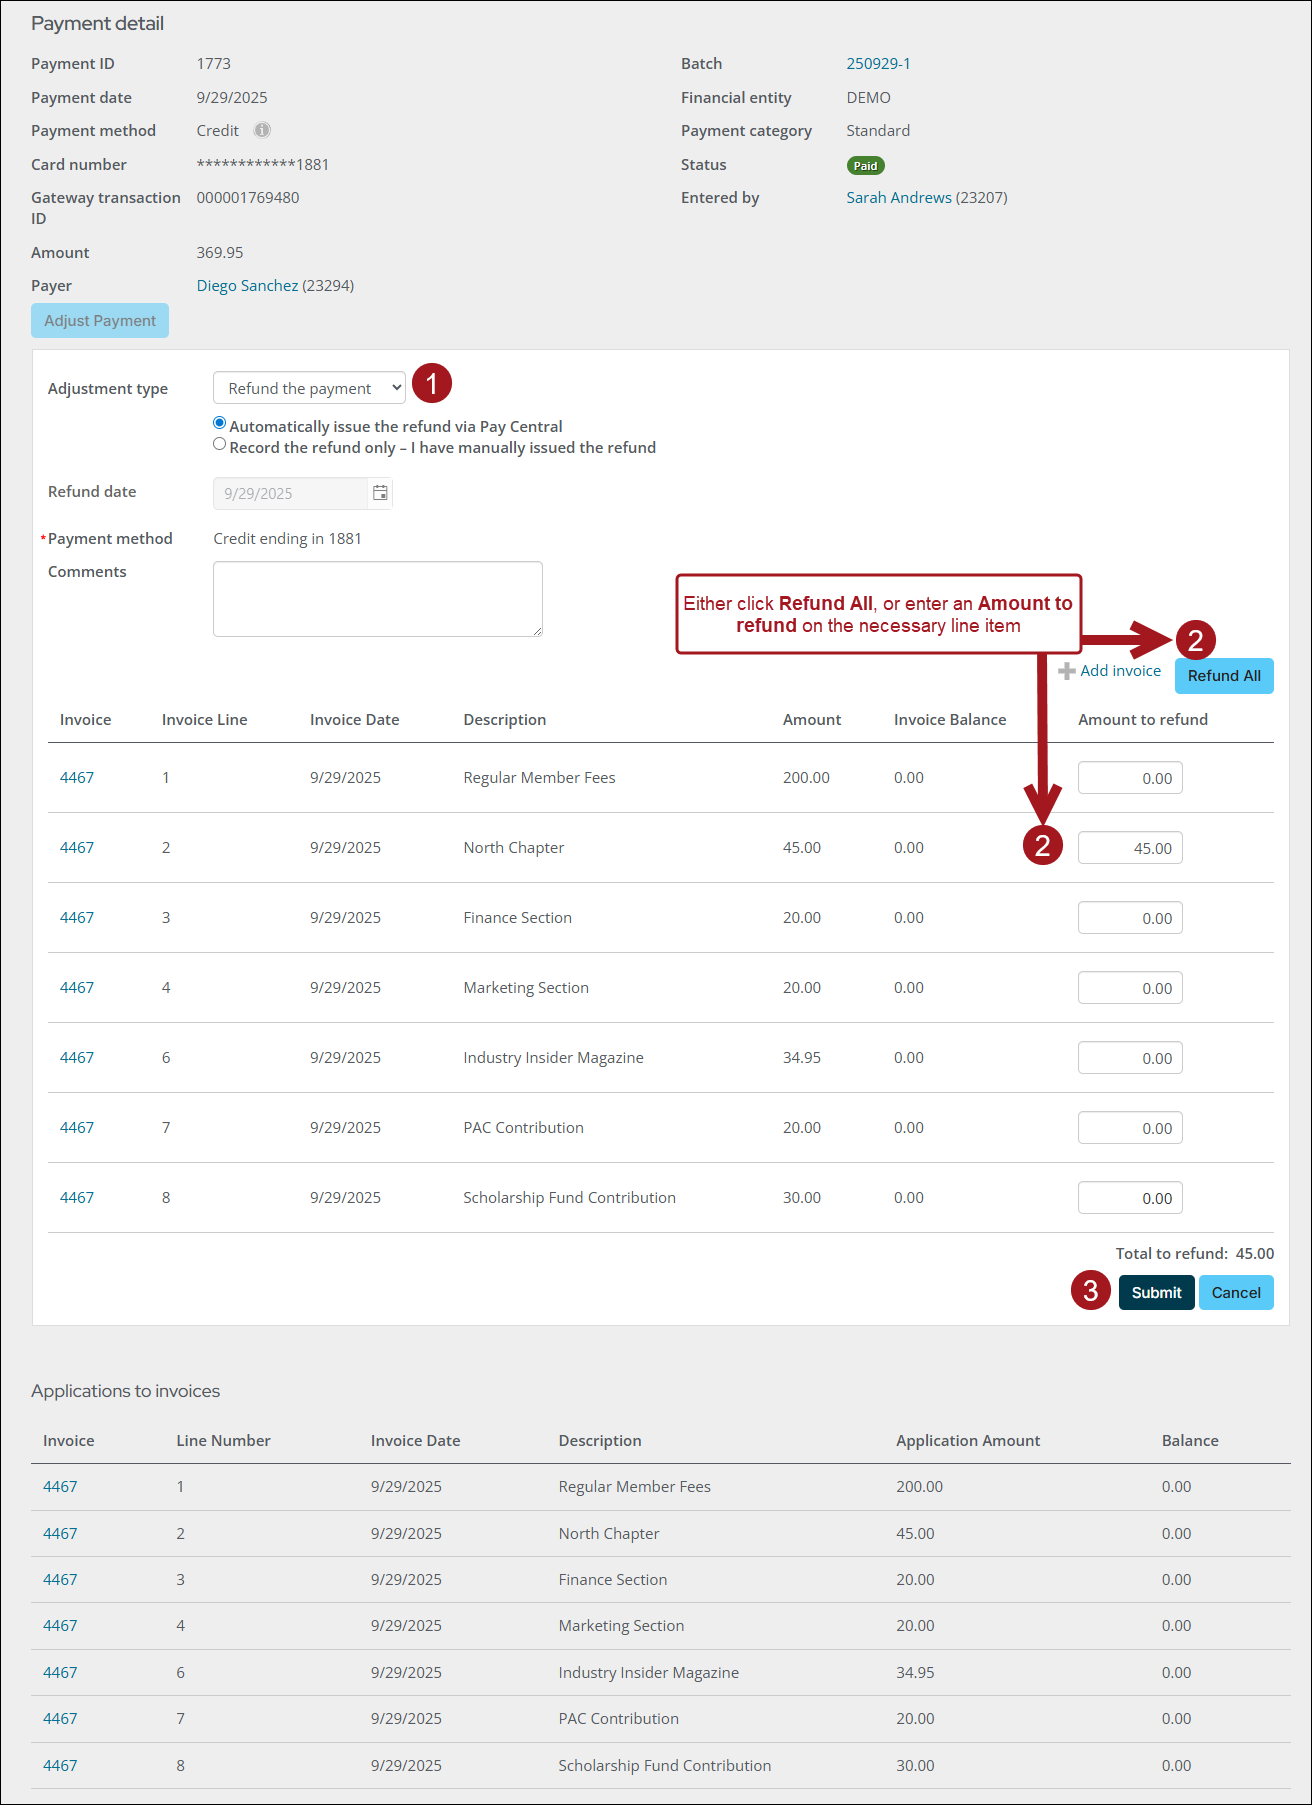Viewport: 1312px width, 1805px height.
Task: Click the green Paid status badge
Action: (x=865, y=166)
